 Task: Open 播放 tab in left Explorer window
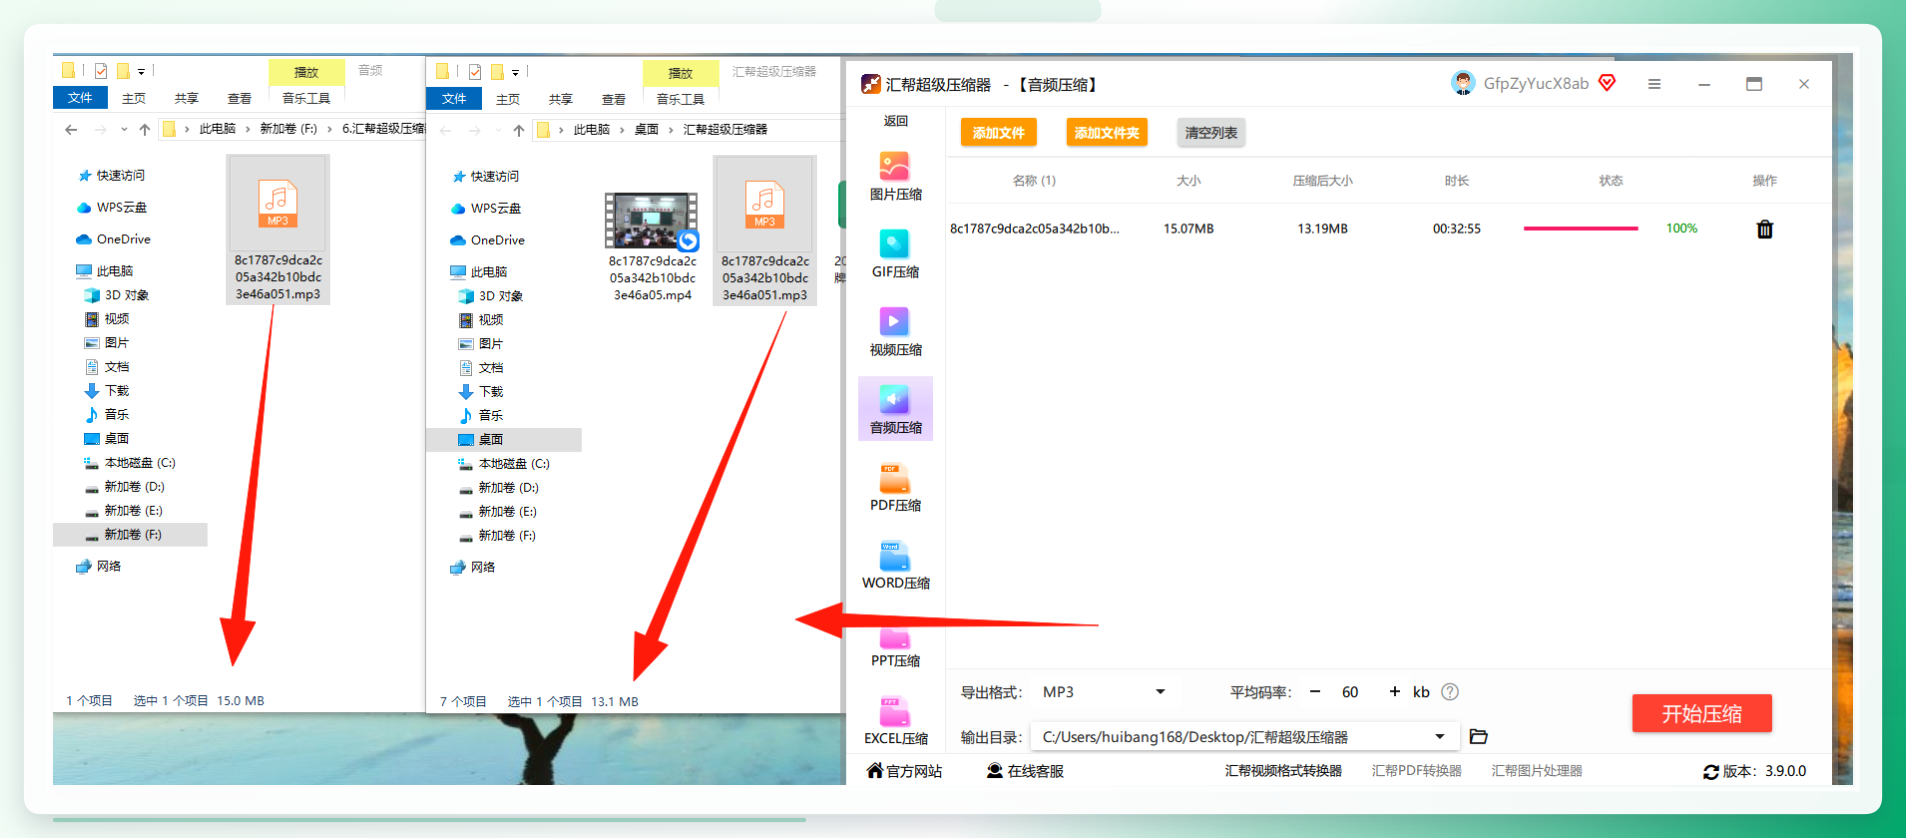306,72
